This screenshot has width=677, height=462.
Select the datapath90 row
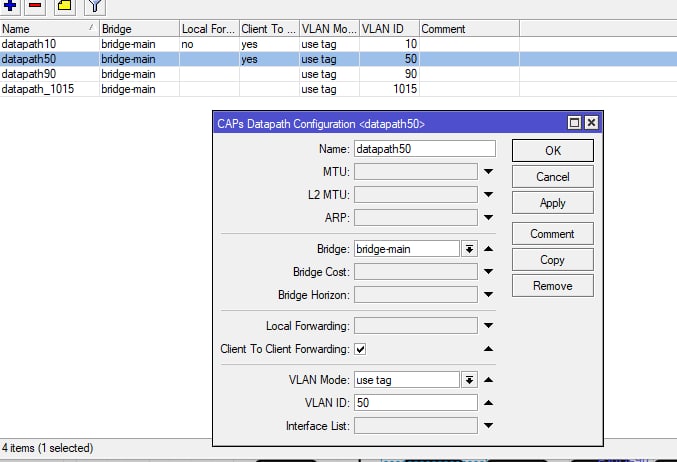338,74
